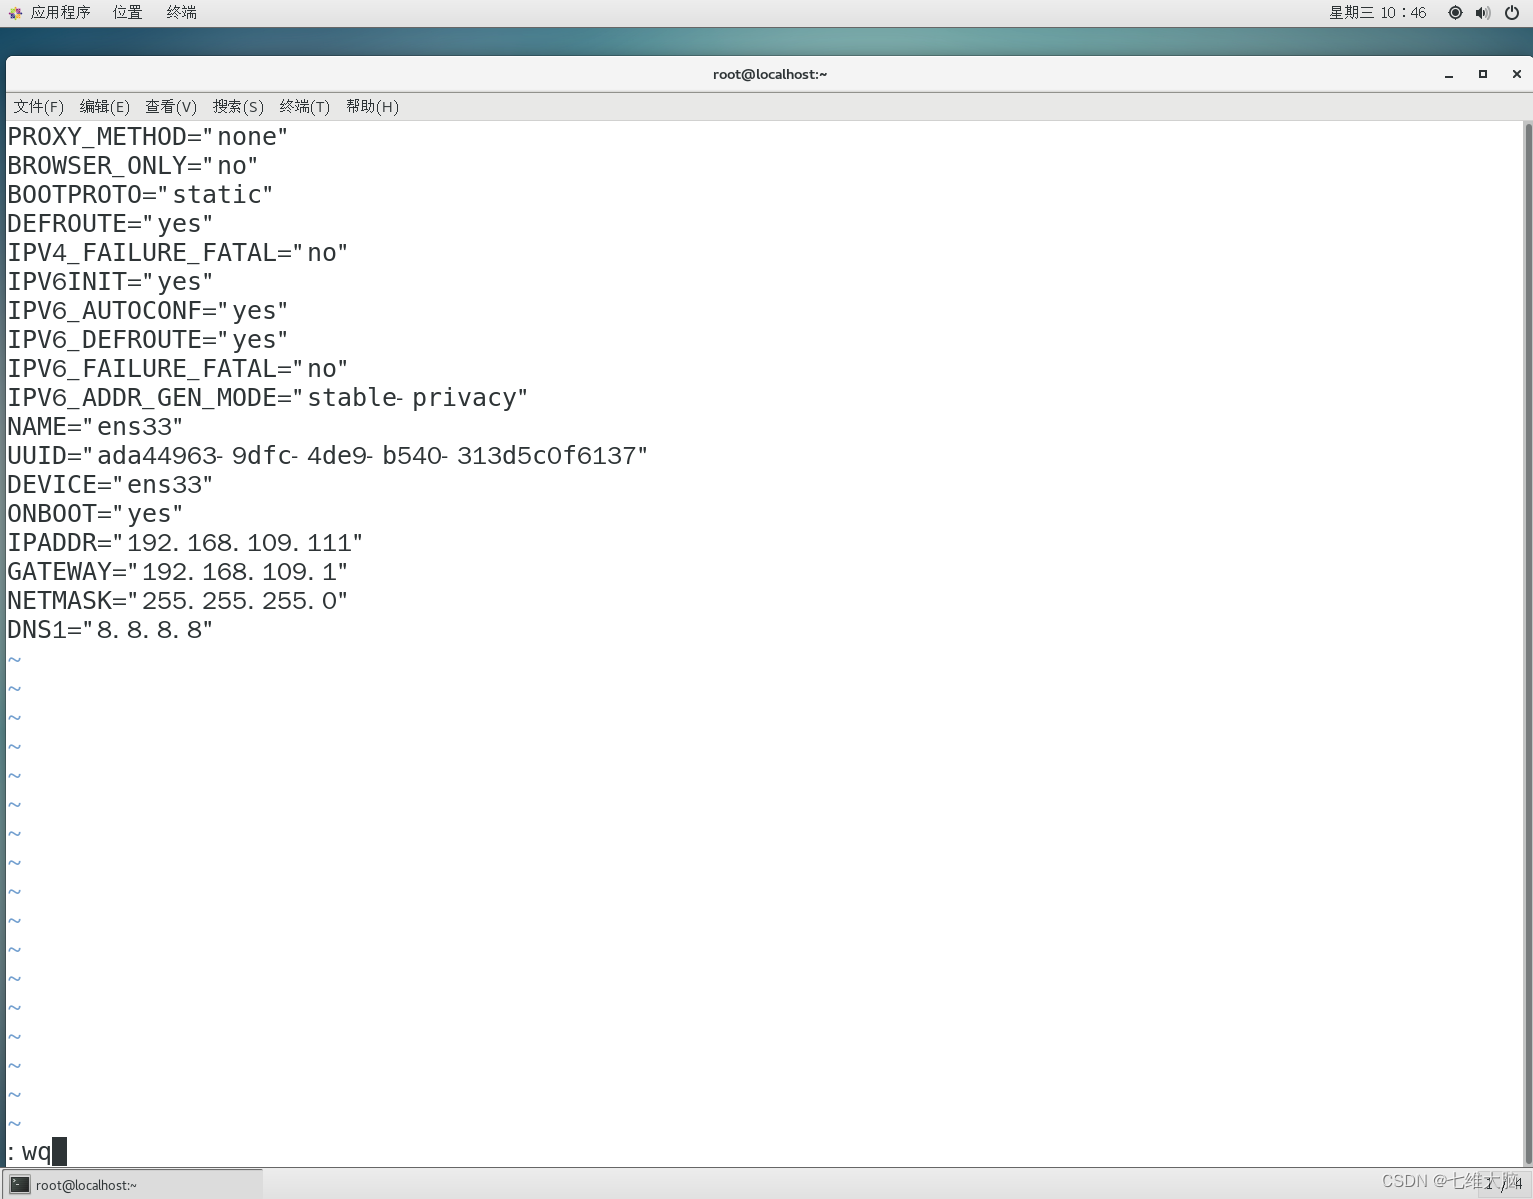1533x1199 pixels.
Task: Open the 应用程序 (Applications) menu
Action: [x=61, y=13]
